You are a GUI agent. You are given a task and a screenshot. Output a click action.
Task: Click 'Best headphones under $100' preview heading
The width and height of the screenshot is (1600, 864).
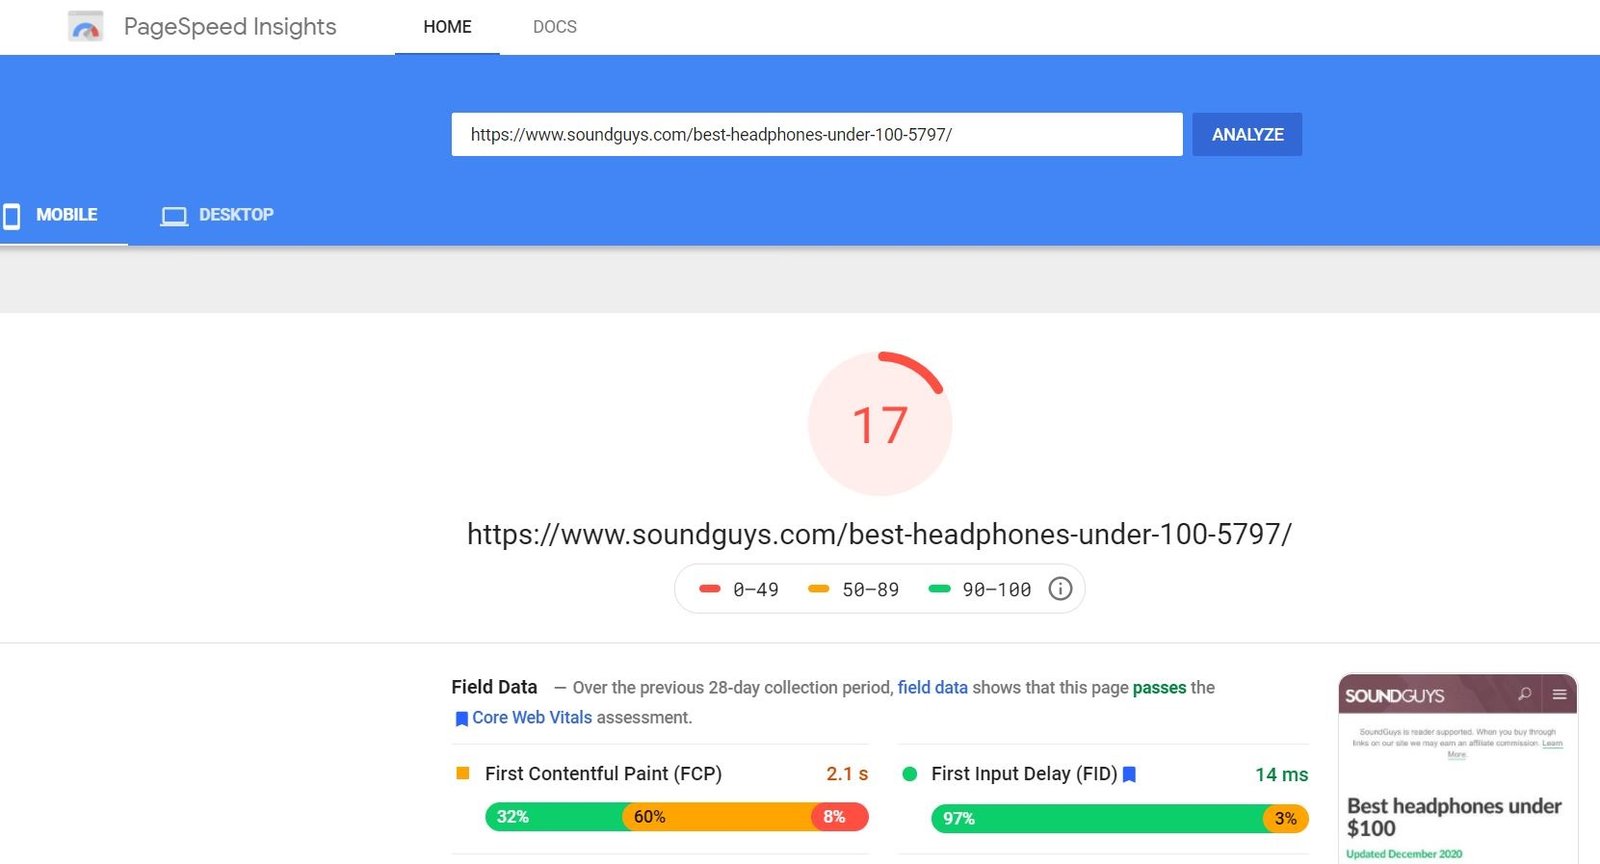(1454, 817)
